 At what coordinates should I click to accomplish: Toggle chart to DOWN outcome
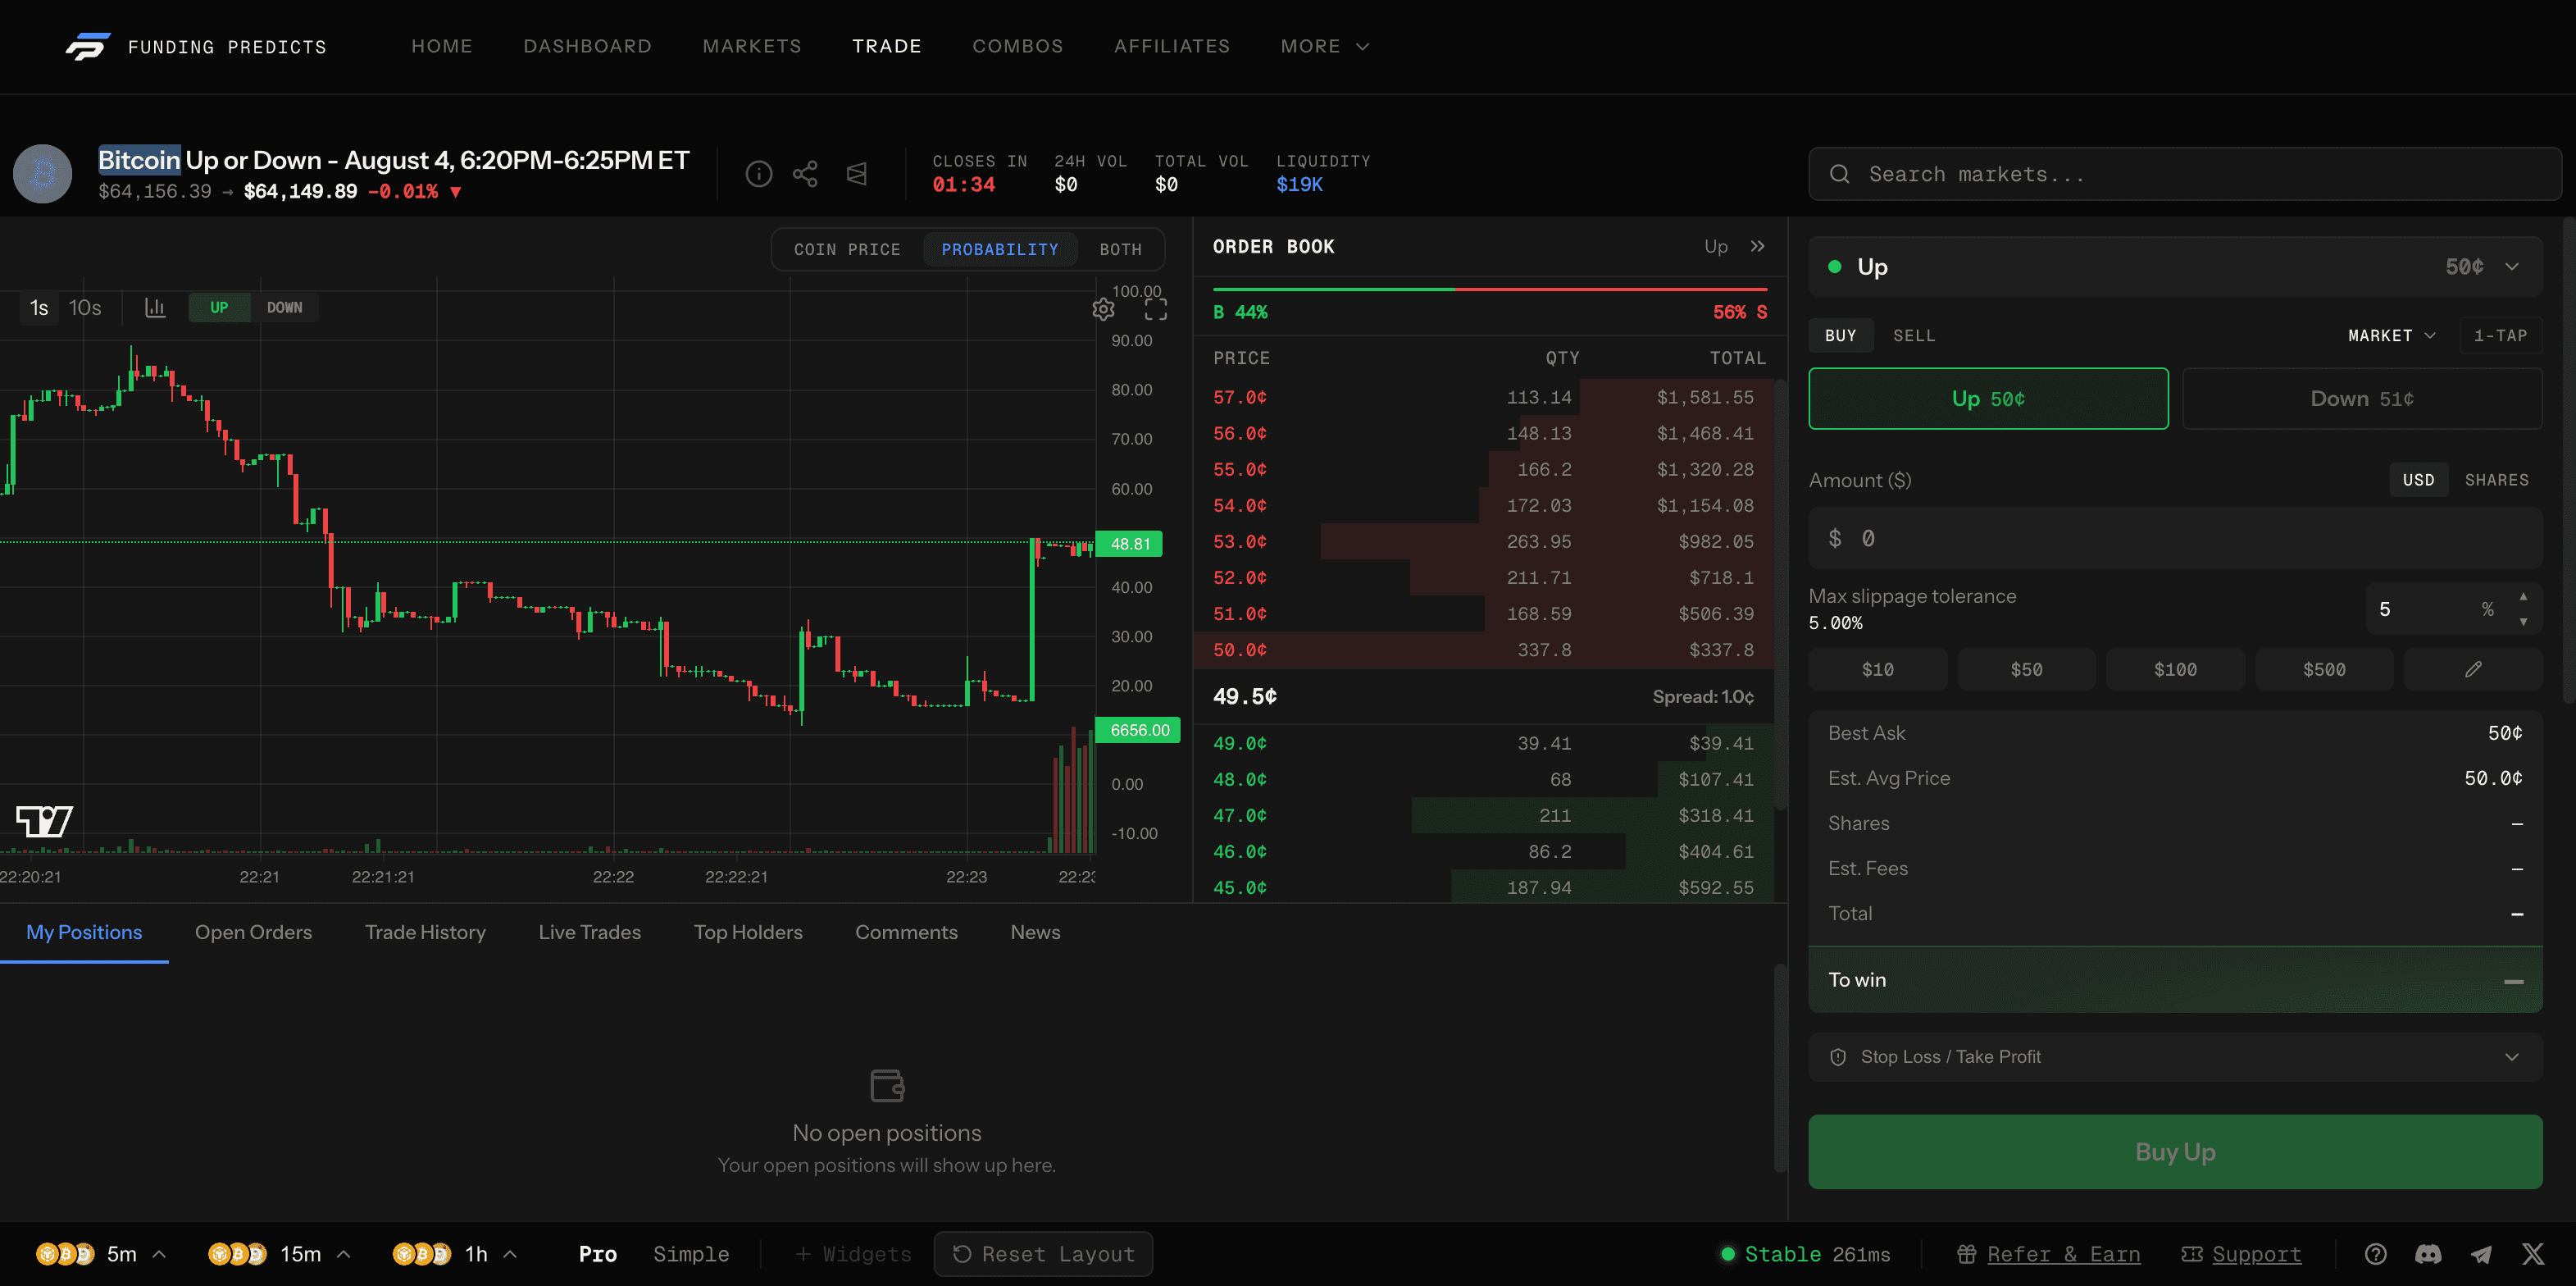pos(284,308)
